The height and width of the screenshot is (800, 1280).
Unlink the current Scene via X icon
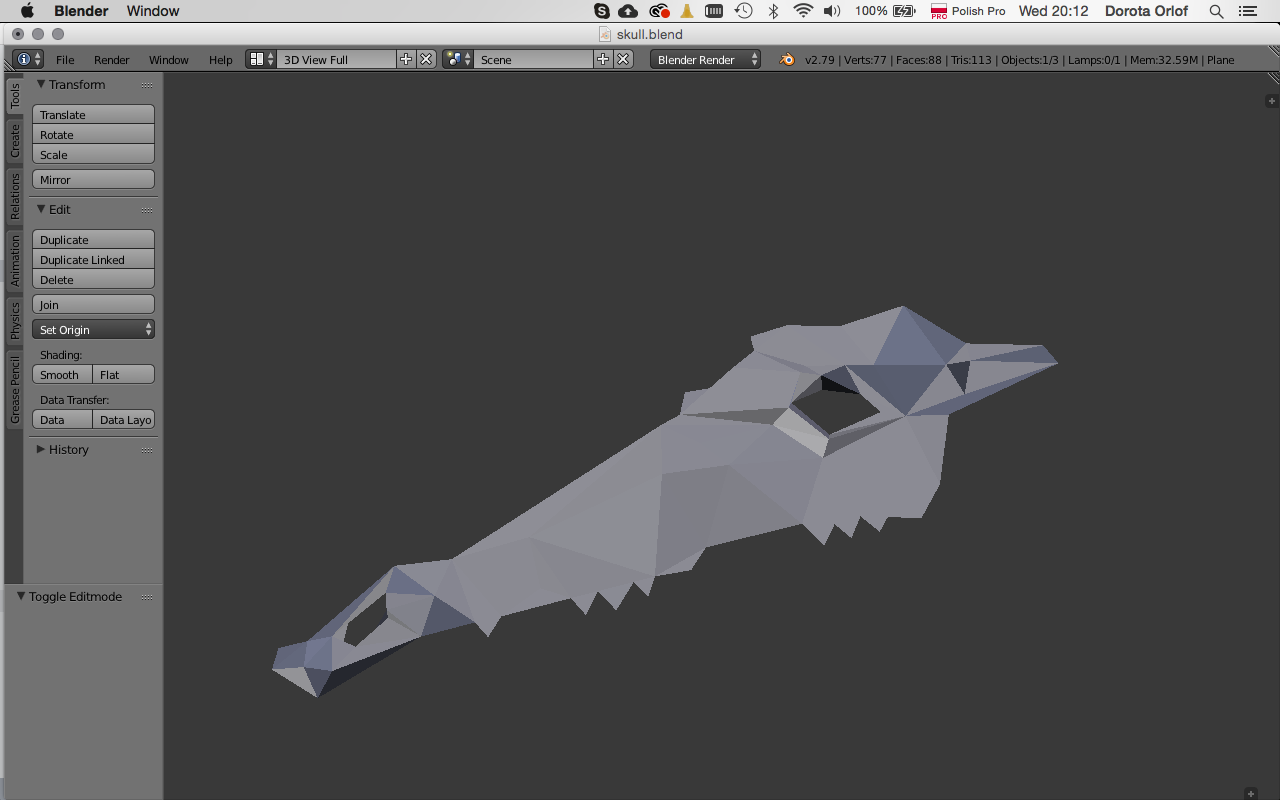[623, 59]
